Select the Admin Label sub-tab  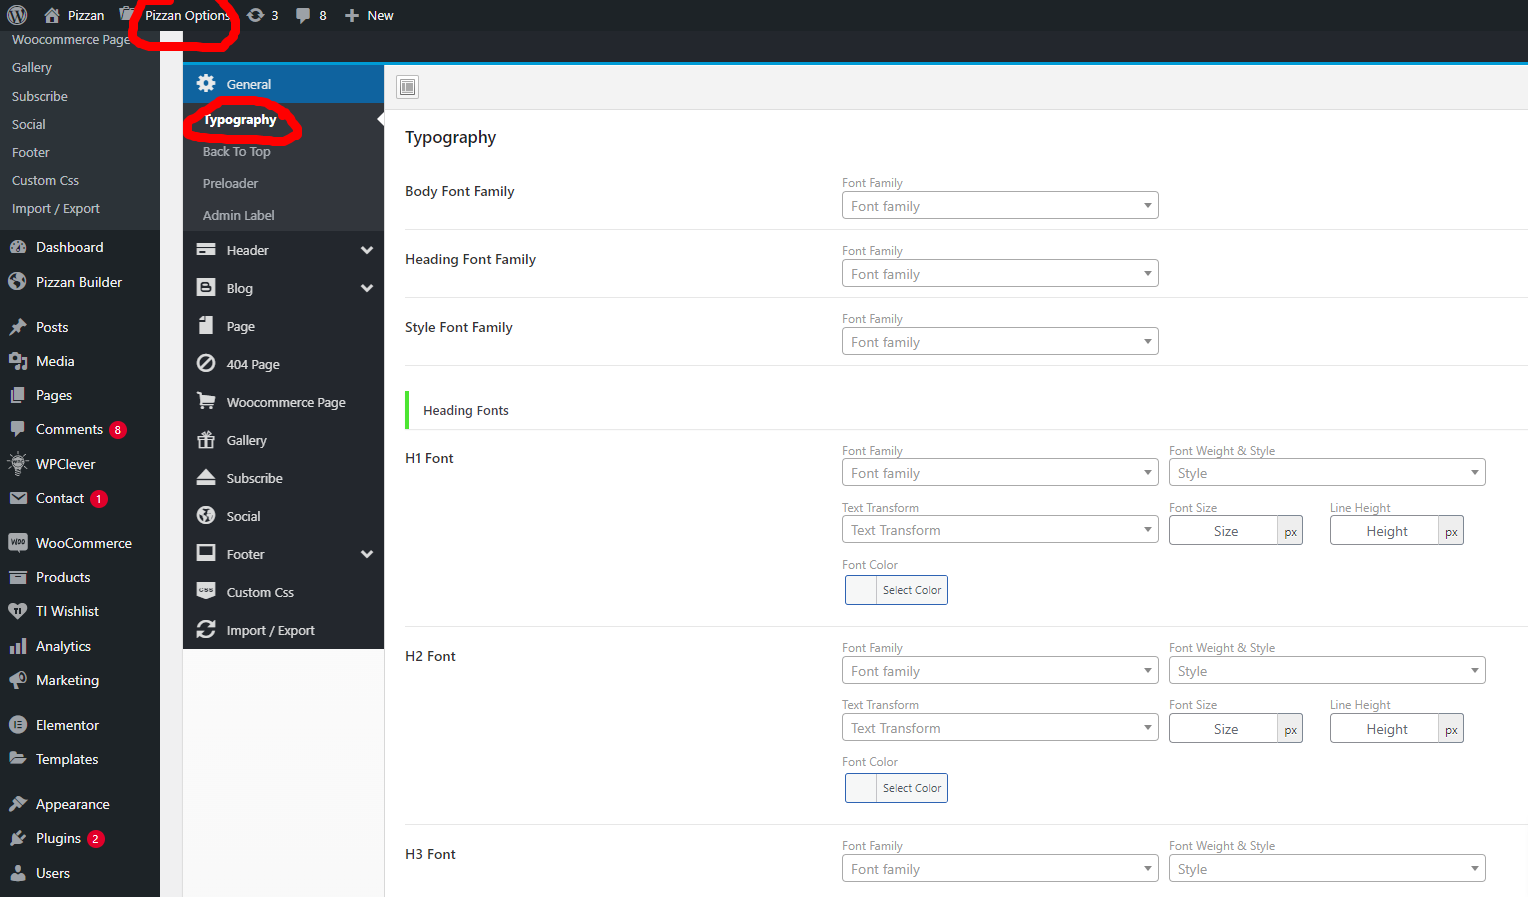coord(239,215)
